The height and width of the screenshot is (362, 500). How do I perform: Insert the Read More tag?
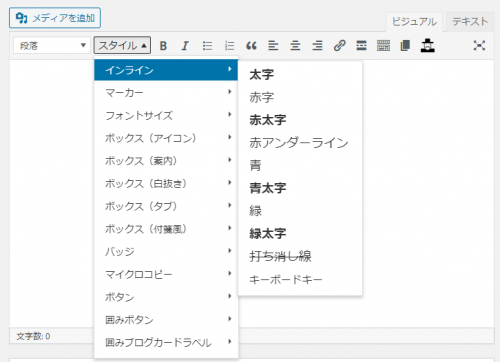361,45
